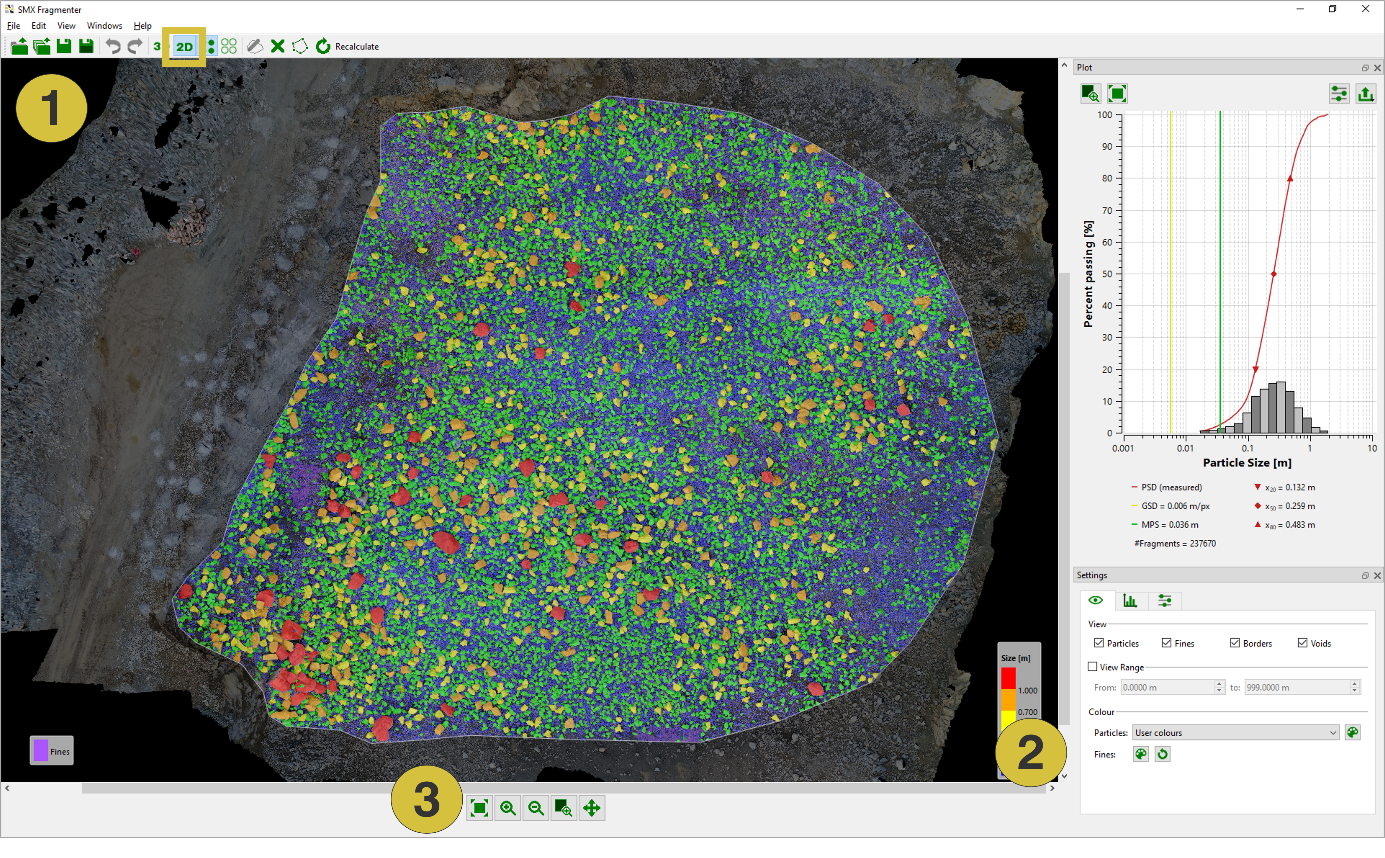This screenshot has width=1385, height=858.
Task: Click the viewer's vertical scrollbar up arrow
Action: click(x=1064, y=65)
